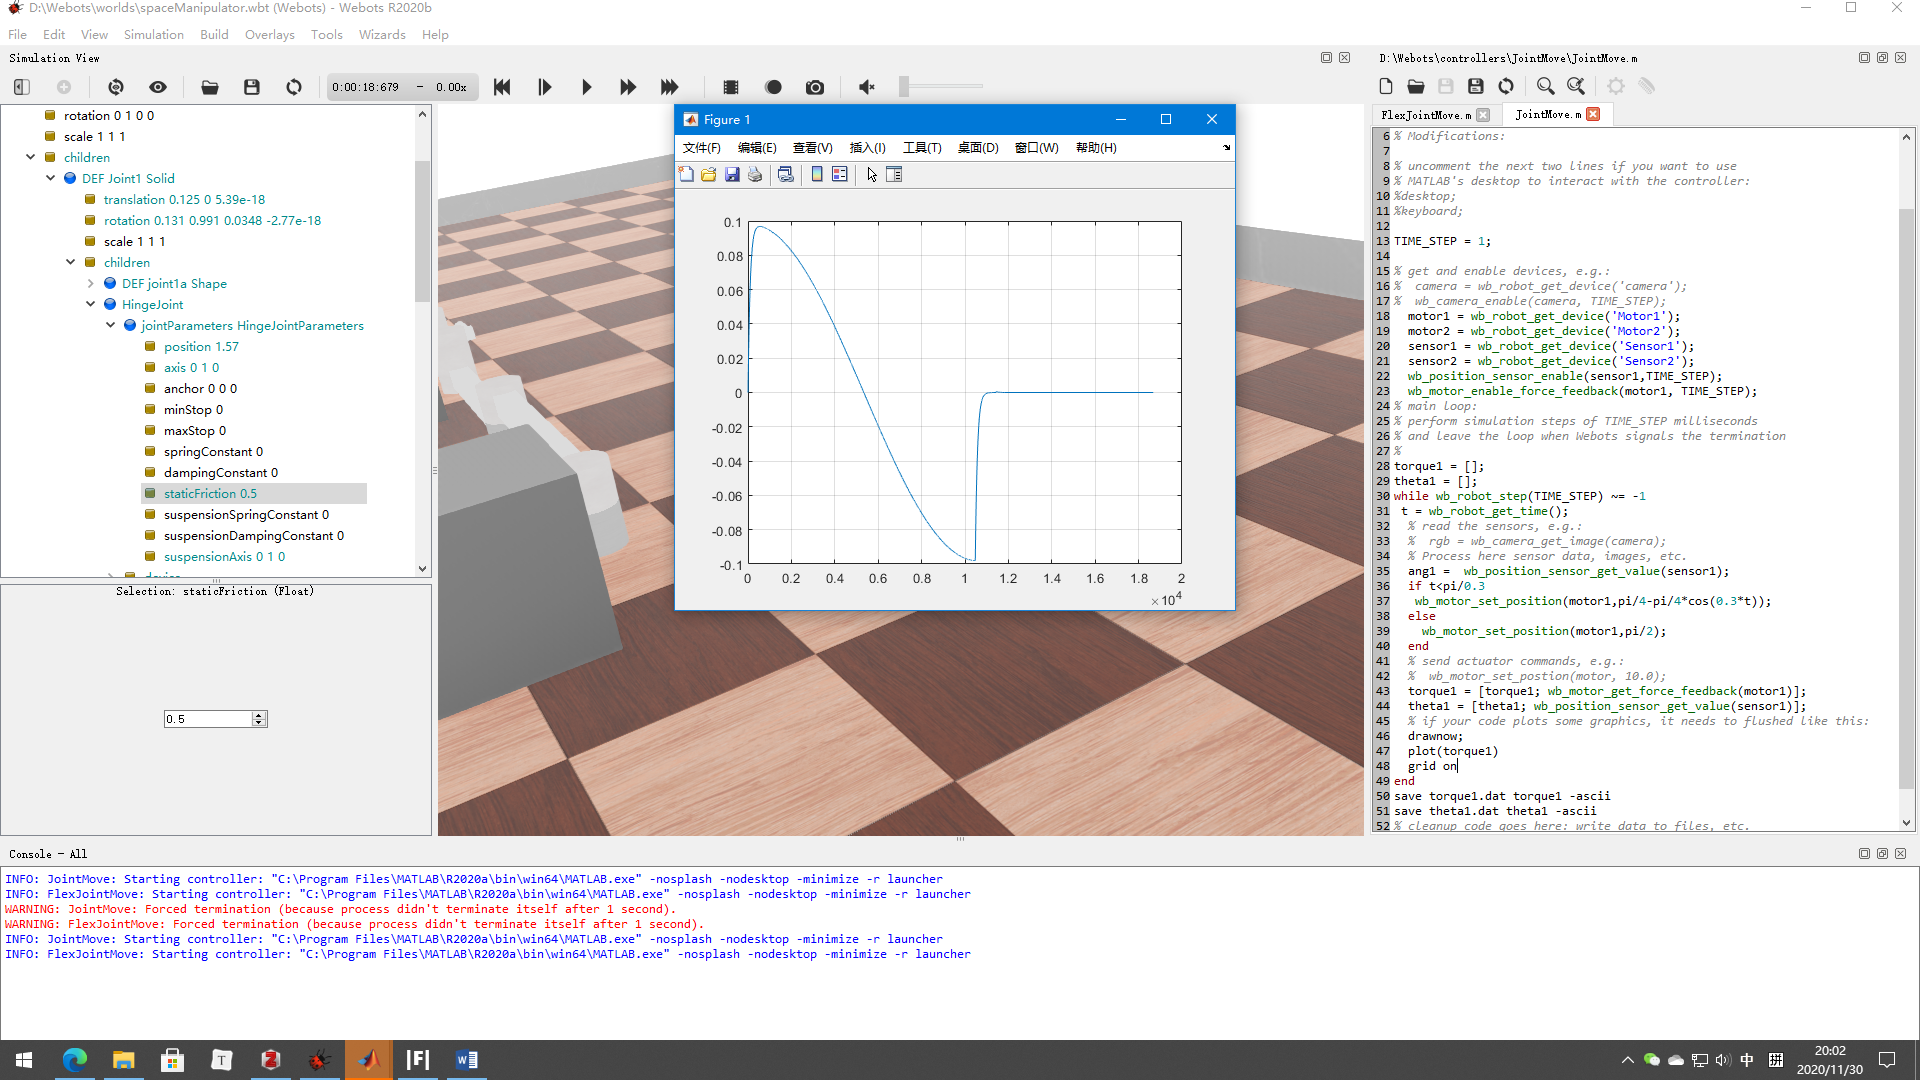This screenshot has width=1920, height=1080.
Task: Save the current world file
Action: click(252, 87)
